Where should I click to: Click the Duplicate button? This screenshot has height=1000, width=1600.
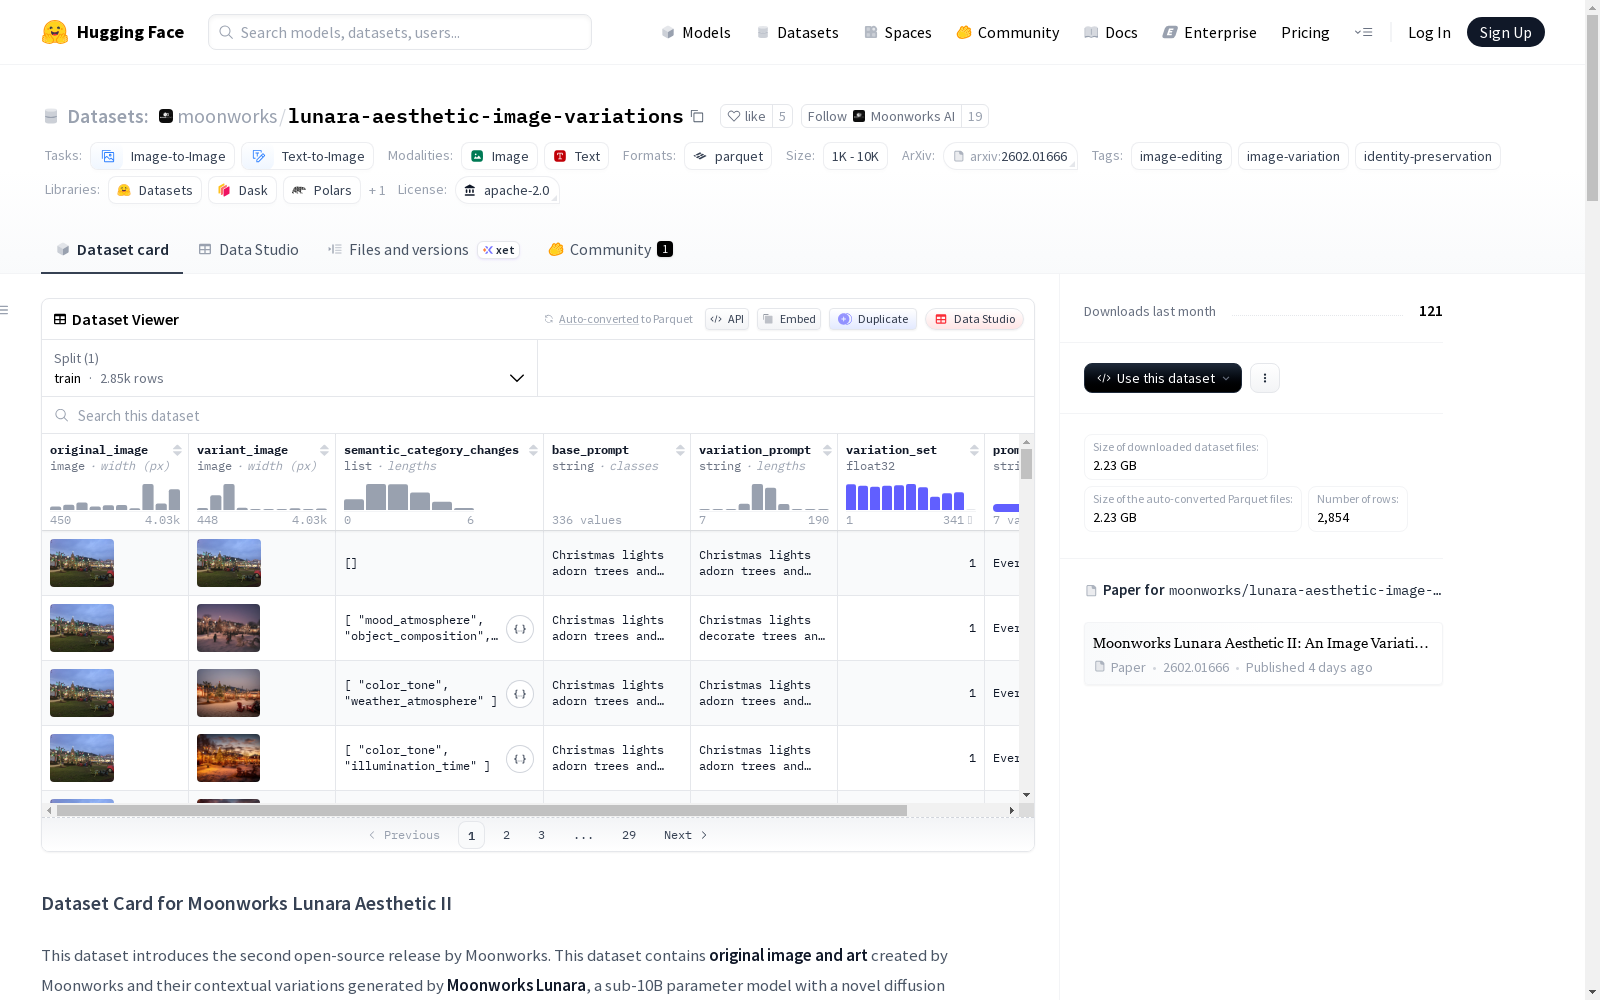click(873, 319)
